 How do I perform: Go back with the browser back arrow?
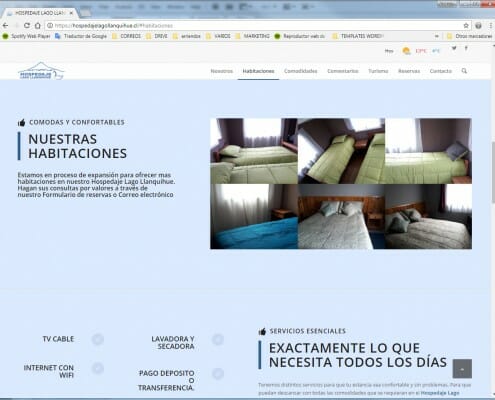click(x=5, y=25)
